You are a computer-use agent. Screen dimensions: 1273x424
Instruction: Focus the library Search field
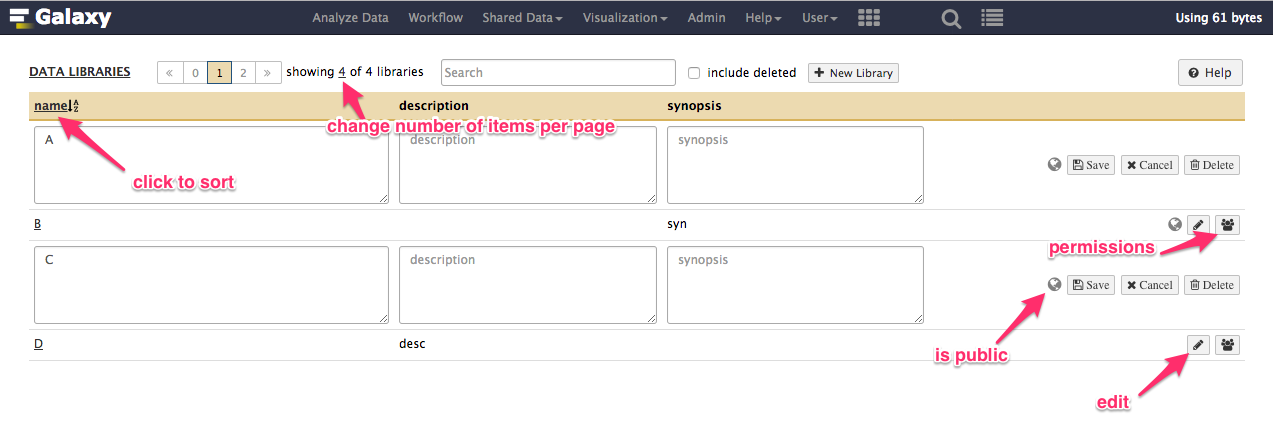coord(558,72)
